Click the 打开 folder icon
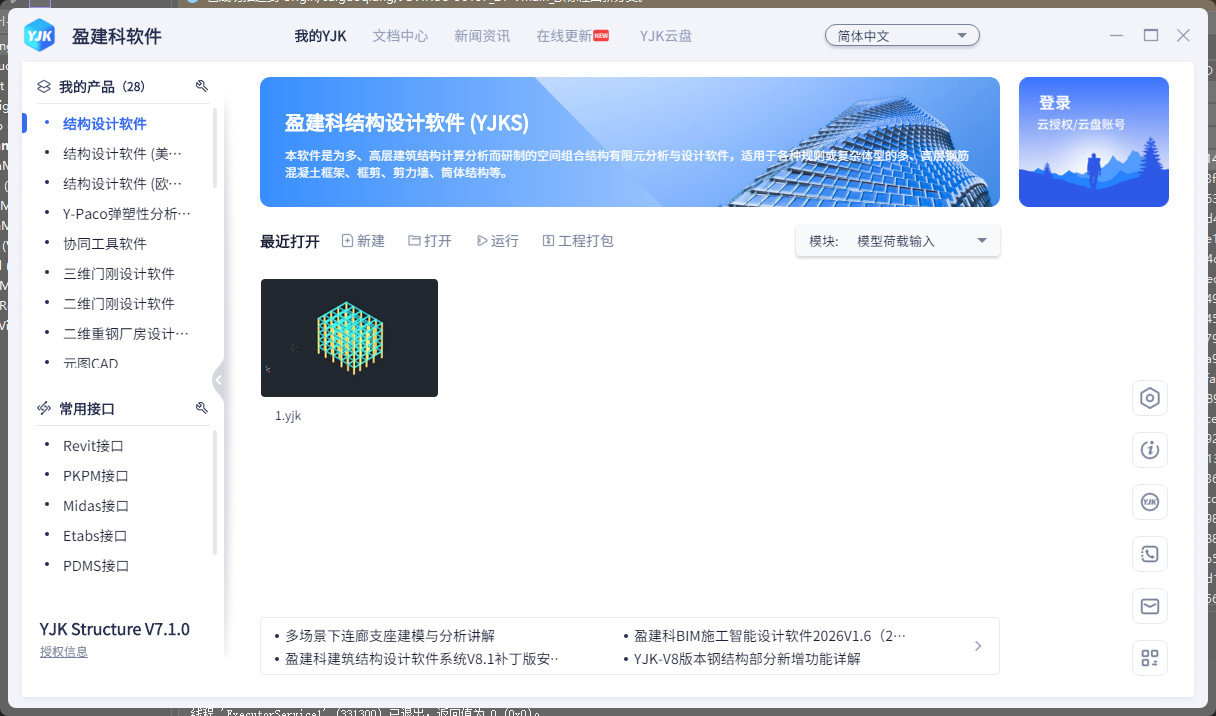Screen dimensions: 1216x716 pyautogui.click(x=414, y=241)
